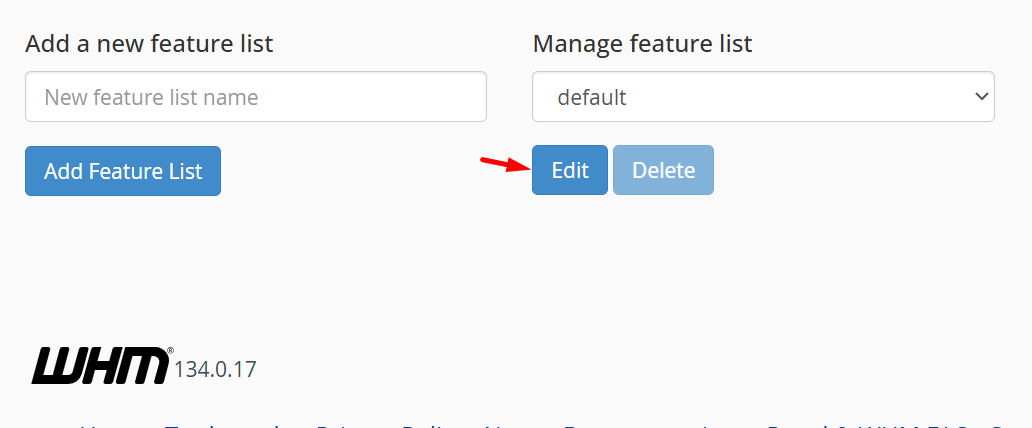The image size is (1032, 428).
Task: Click the Edit button
Action: click(569, 170)
